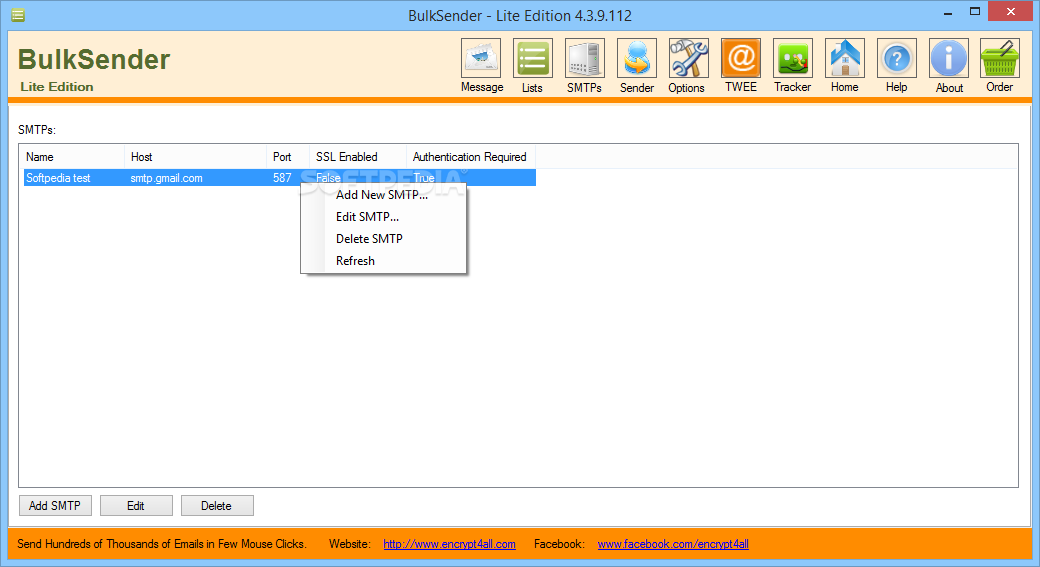
Task: Open the Message section icon
Action: click(x=481, y=58)
